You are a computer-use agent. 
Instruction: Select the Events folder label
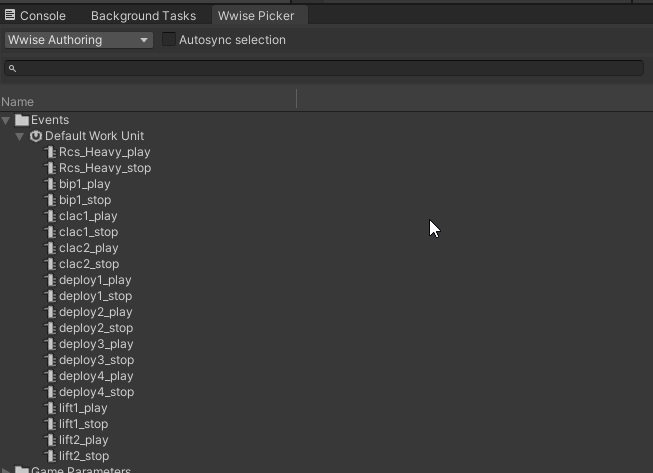pyautogui.click(x=50, y=120)
